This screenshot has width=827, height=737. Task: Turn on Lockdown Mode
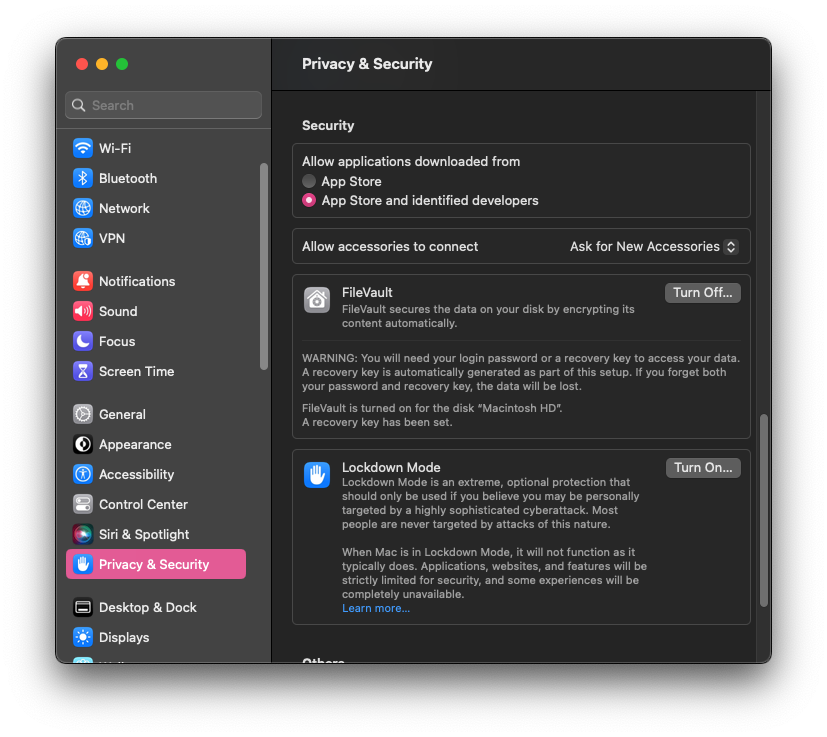point(702,467)
